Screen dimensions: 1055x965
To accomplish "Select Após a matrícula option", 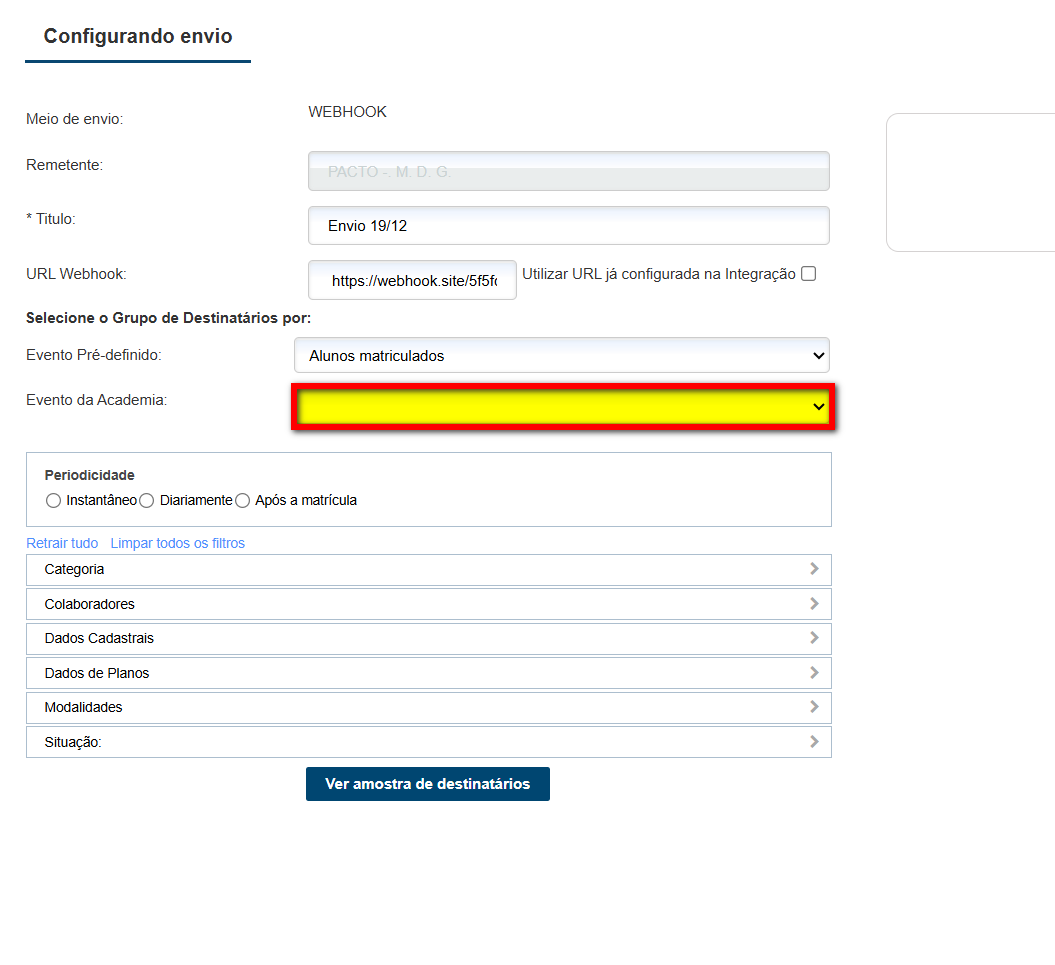I will click(242, 500).
